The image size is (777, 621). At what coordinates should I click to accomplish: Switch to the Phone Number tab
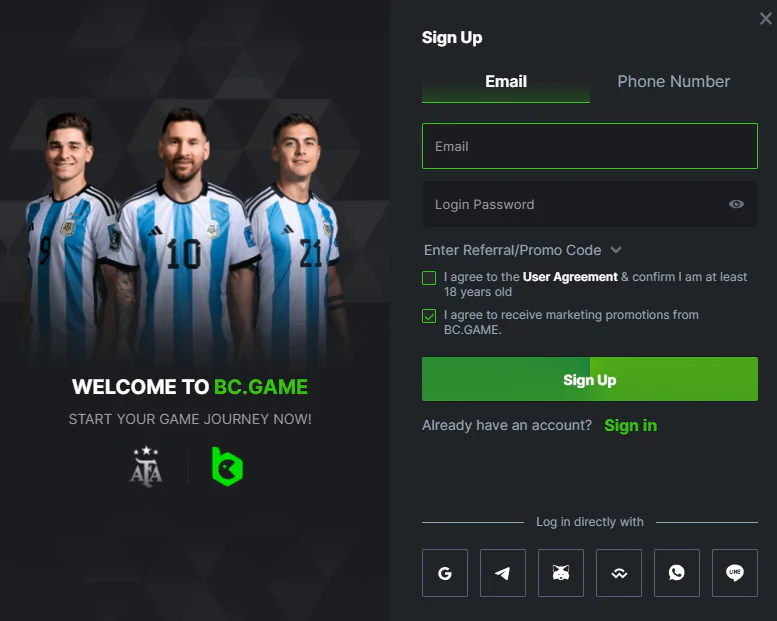coord(673,81)
